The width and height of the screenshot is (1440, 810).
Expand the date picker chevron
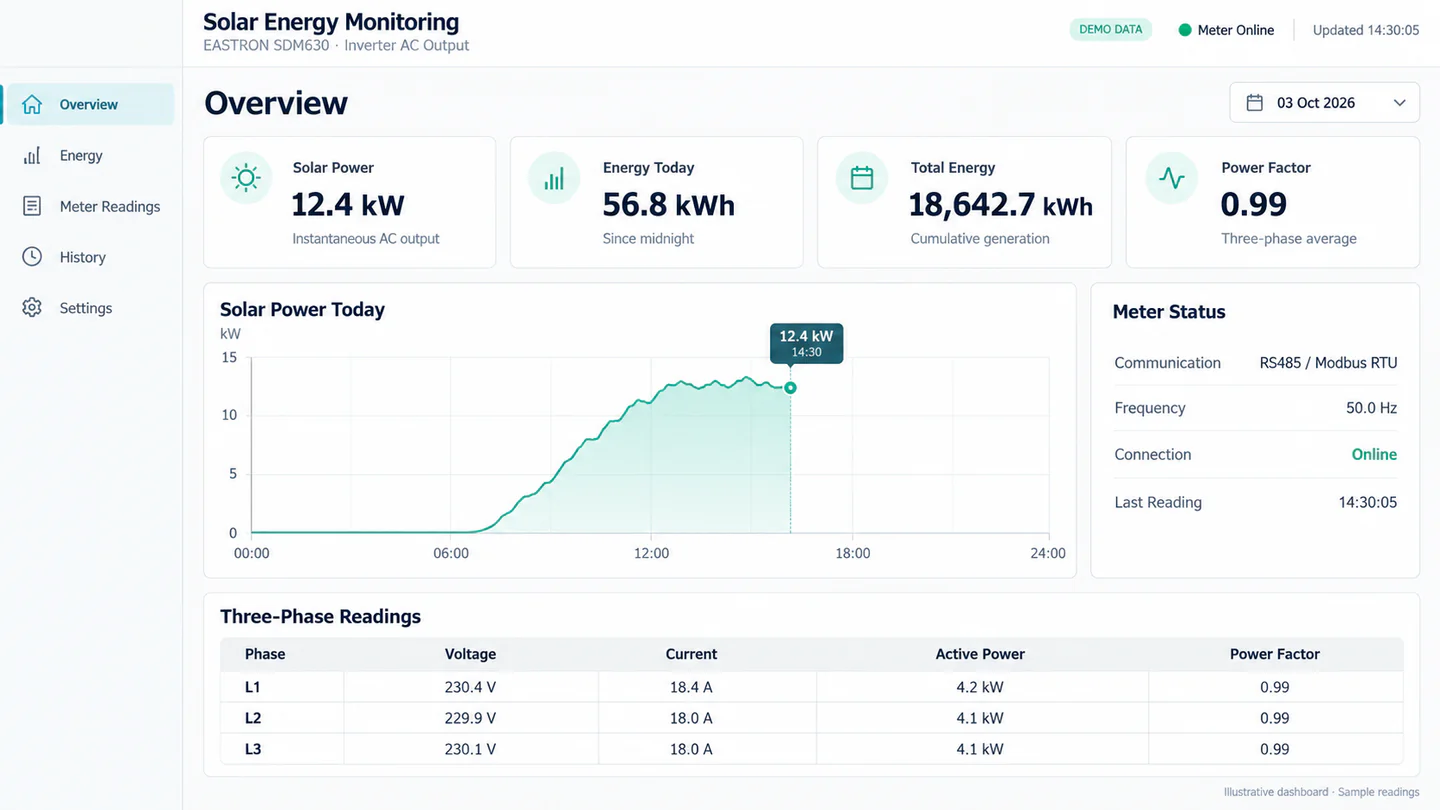[x=1399, y=103]
